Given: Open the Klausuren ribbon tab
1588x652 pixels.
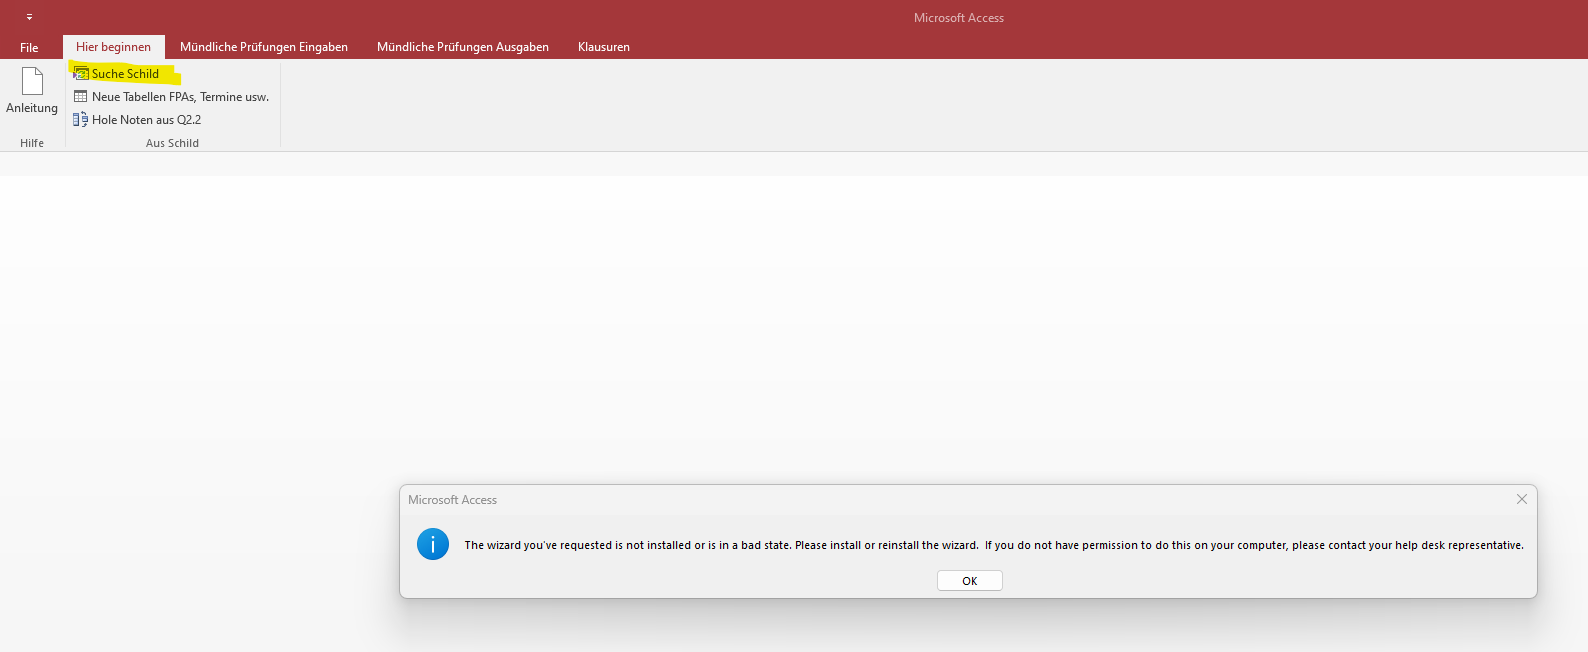Looking at the screenshot, I should click(x=604, y=47).
